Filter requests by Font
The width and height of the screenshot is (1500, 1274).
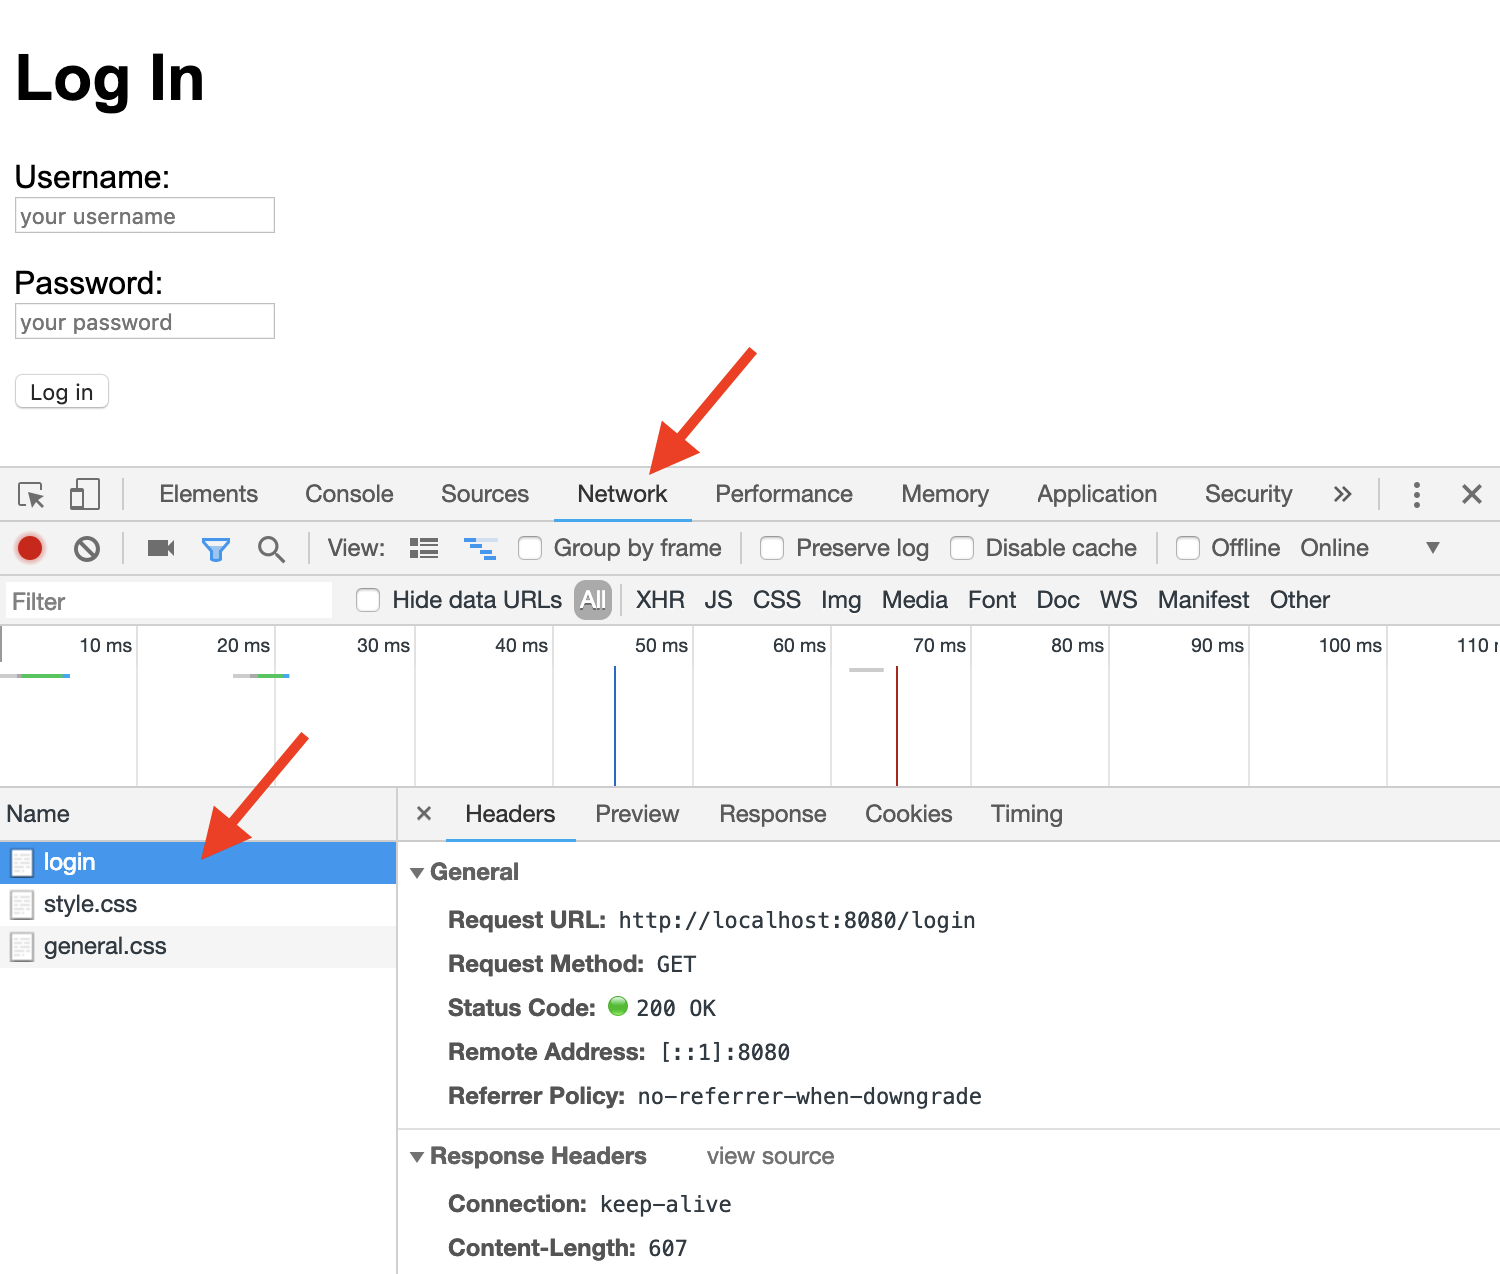(x=992, y=600)
